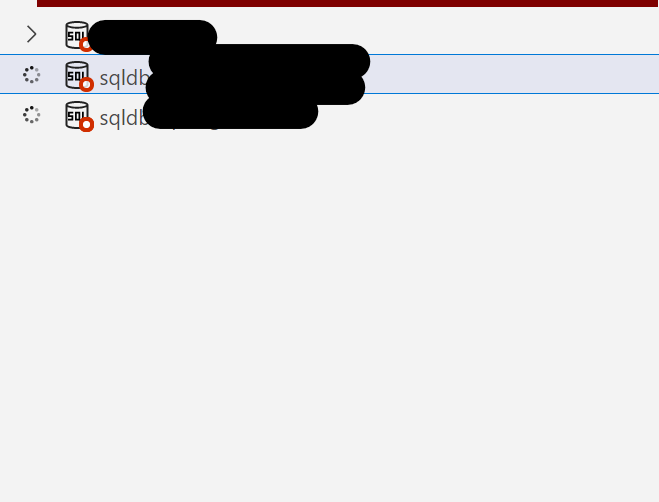Click the dark red bar at the top
The width and height of the screenshot is (659, 502).
coord(348,3)
